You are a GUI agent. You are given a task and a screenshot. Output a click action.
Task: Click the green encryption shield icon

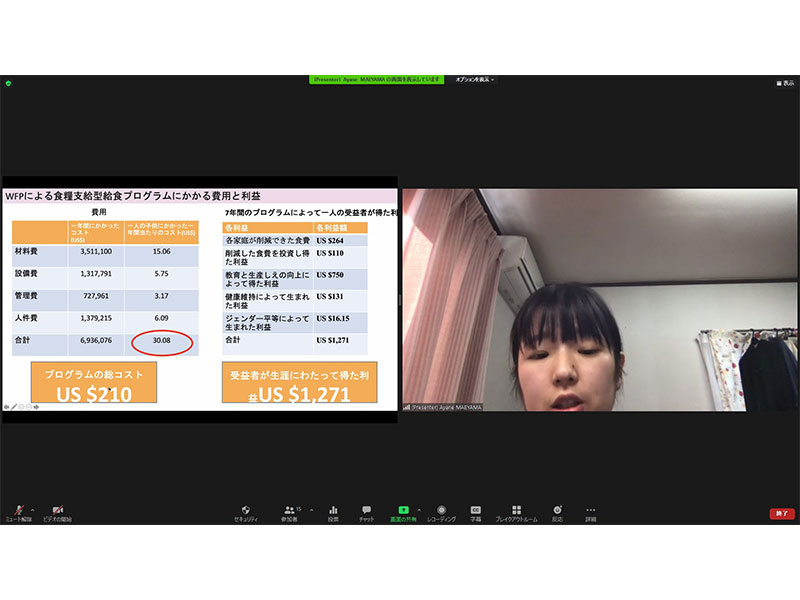coord(7,82)
